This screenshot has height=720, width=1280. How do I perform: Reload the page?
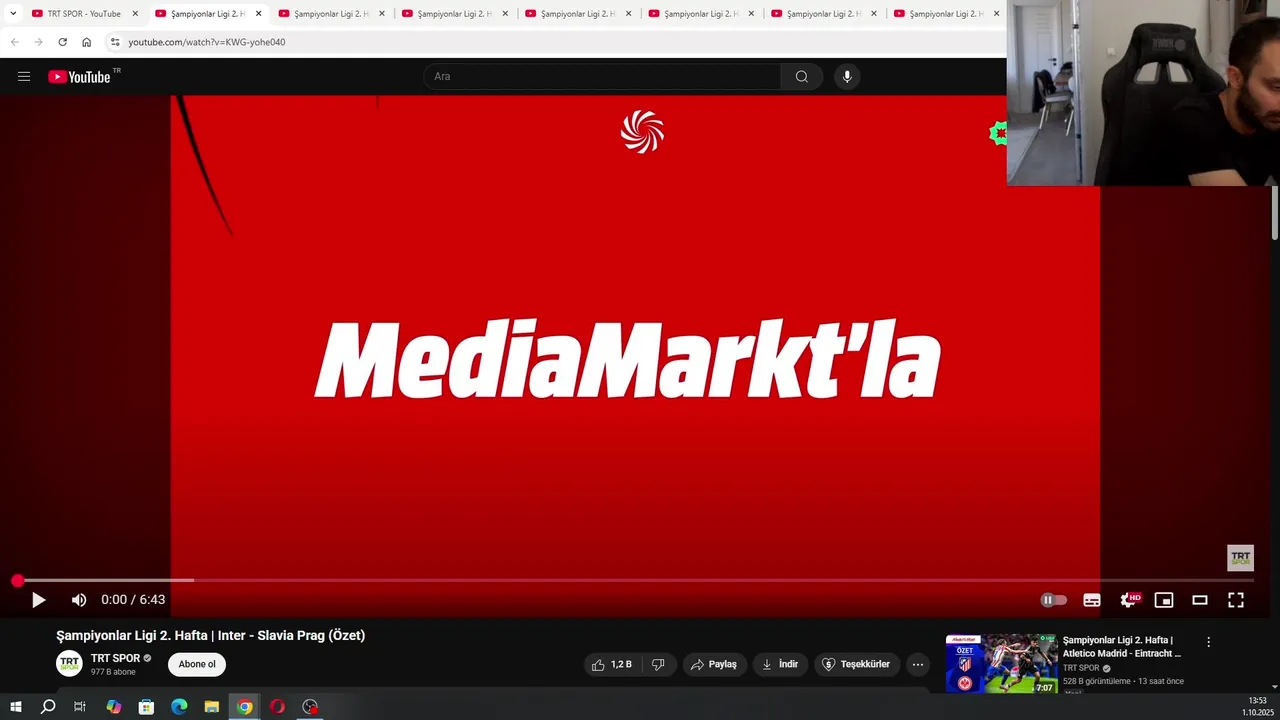pyautogui.click(x=62, y=42)
